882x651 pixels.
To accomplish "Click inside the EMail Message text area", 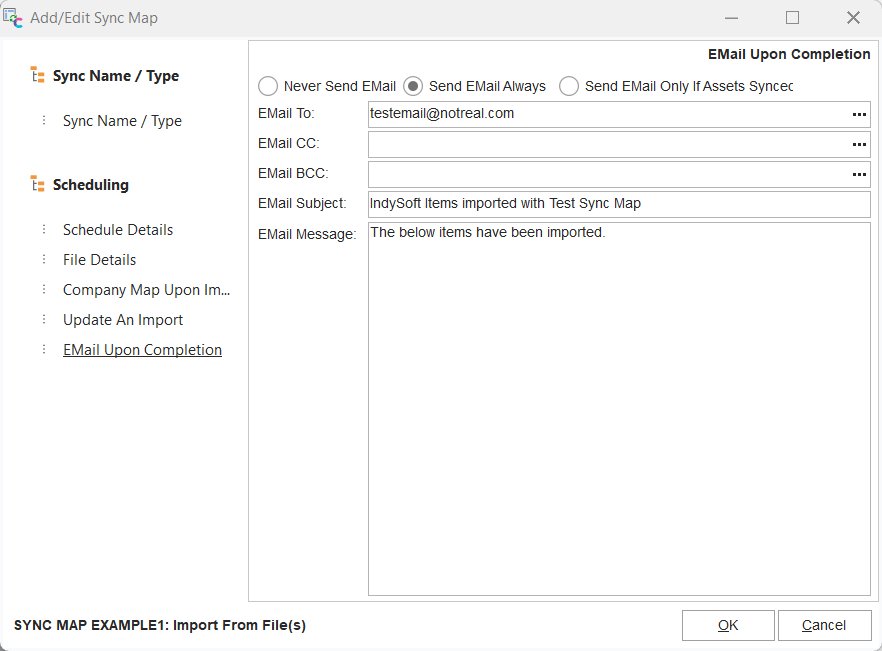I will (618, 408).
